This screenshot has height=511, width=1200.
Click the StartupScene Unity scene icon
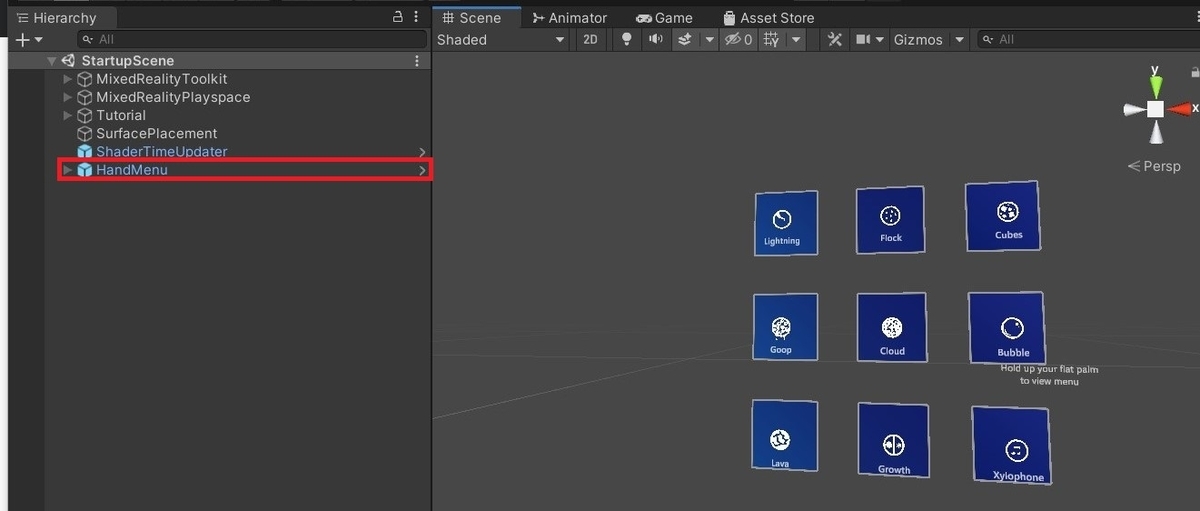click(69, 61)
